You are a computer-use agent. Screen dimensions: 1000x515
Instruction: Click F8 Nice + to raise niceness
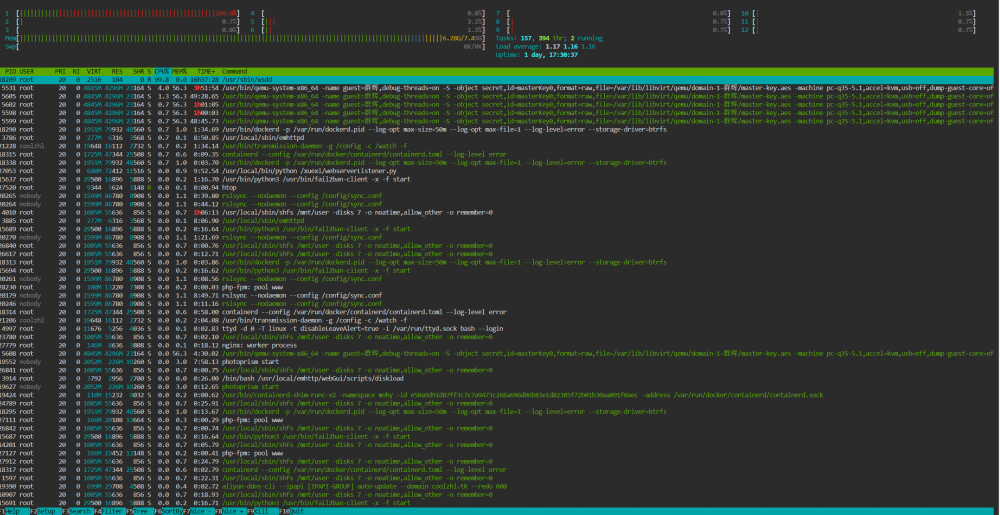tap(232, 511)
